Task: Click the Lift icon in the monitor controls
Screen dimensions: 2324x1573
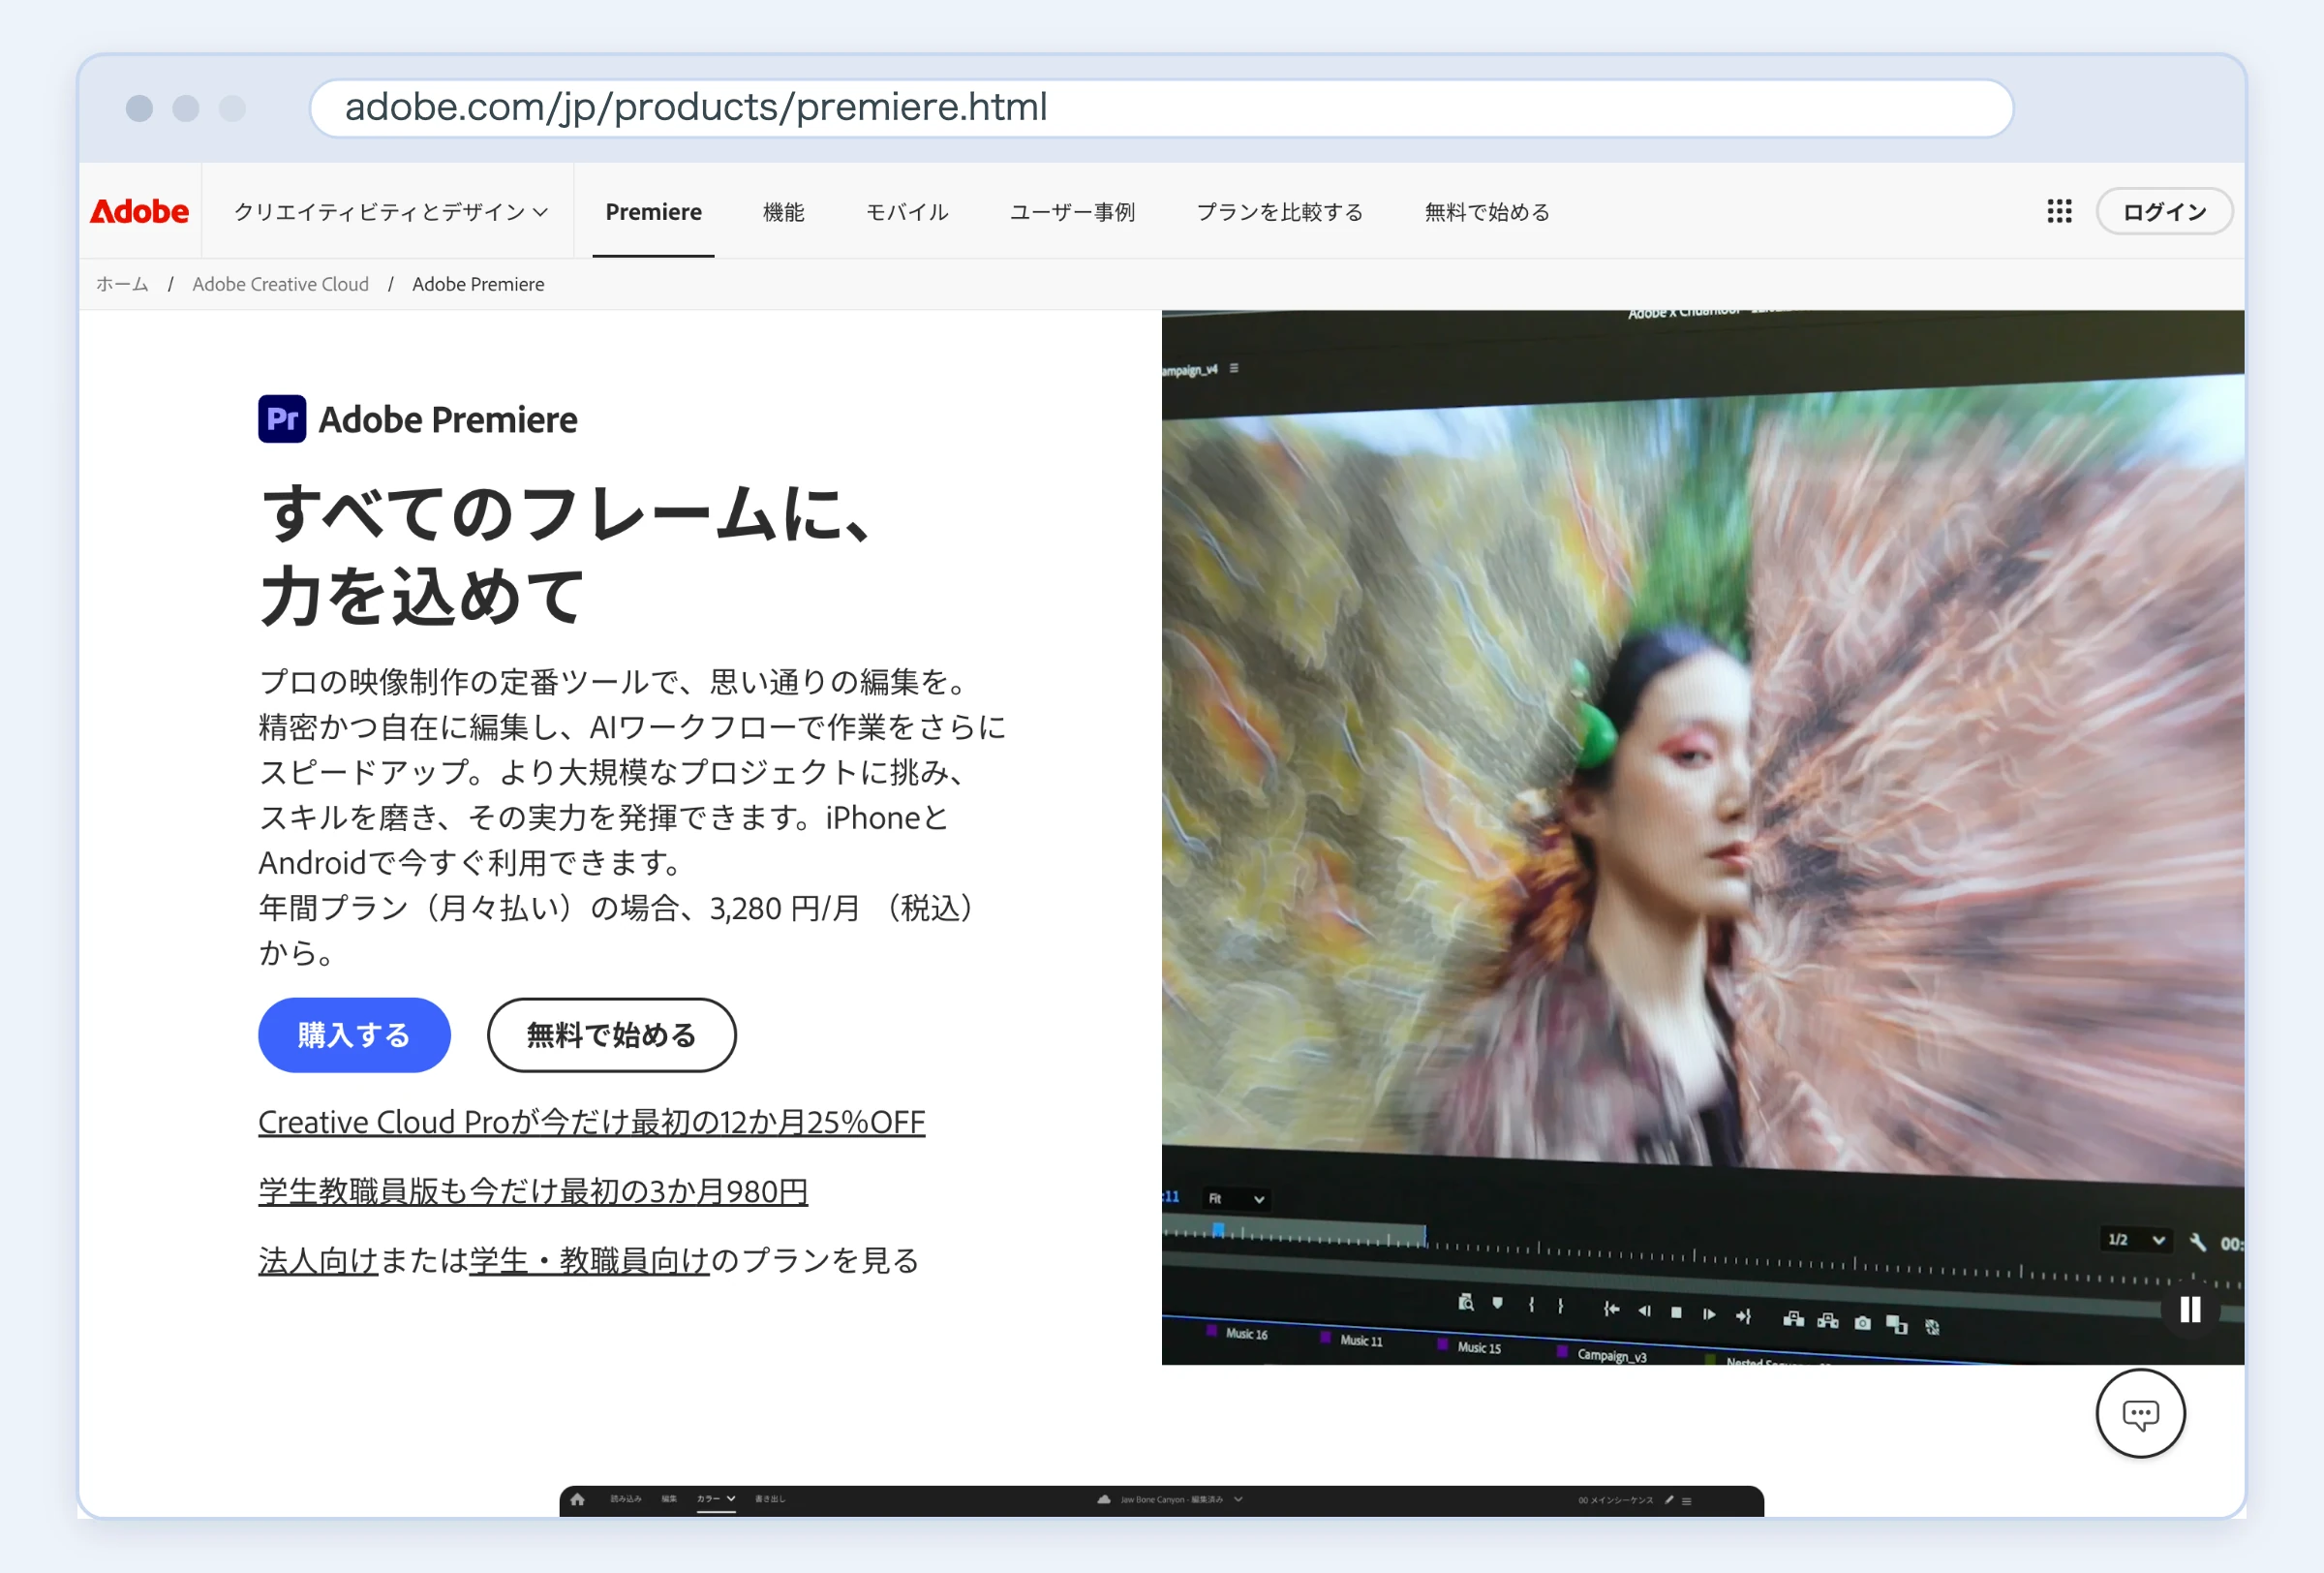Action: click(1794, 1319)
